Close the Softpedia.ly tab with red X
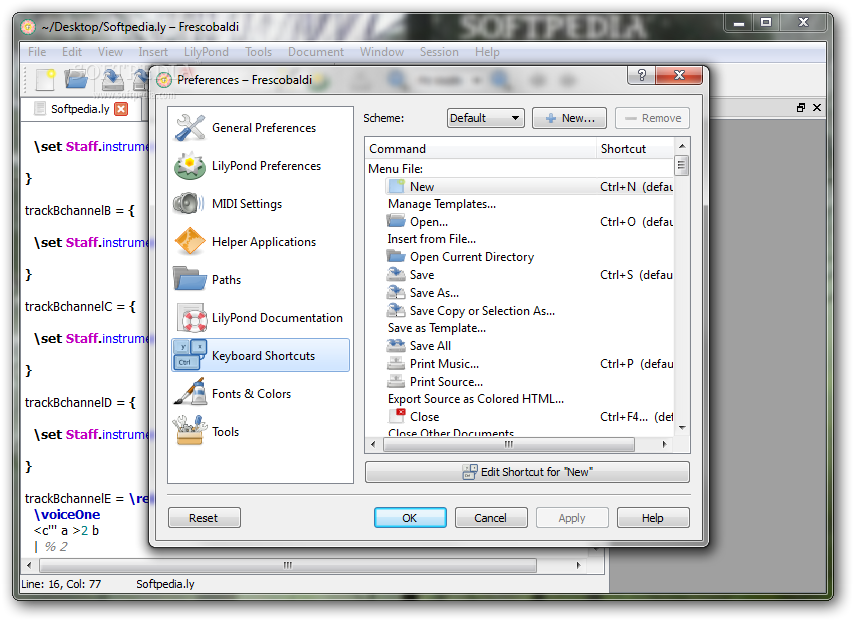The width and height of the screenshot is (854, 621). [x=121, y=109]
